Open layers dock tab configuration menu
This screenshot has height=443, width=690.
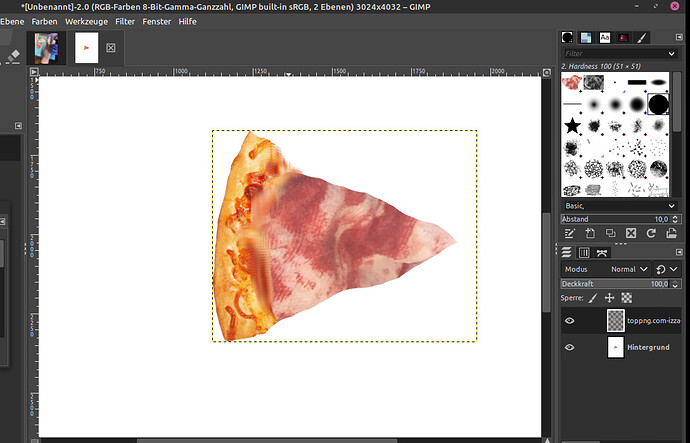point(679,252)
